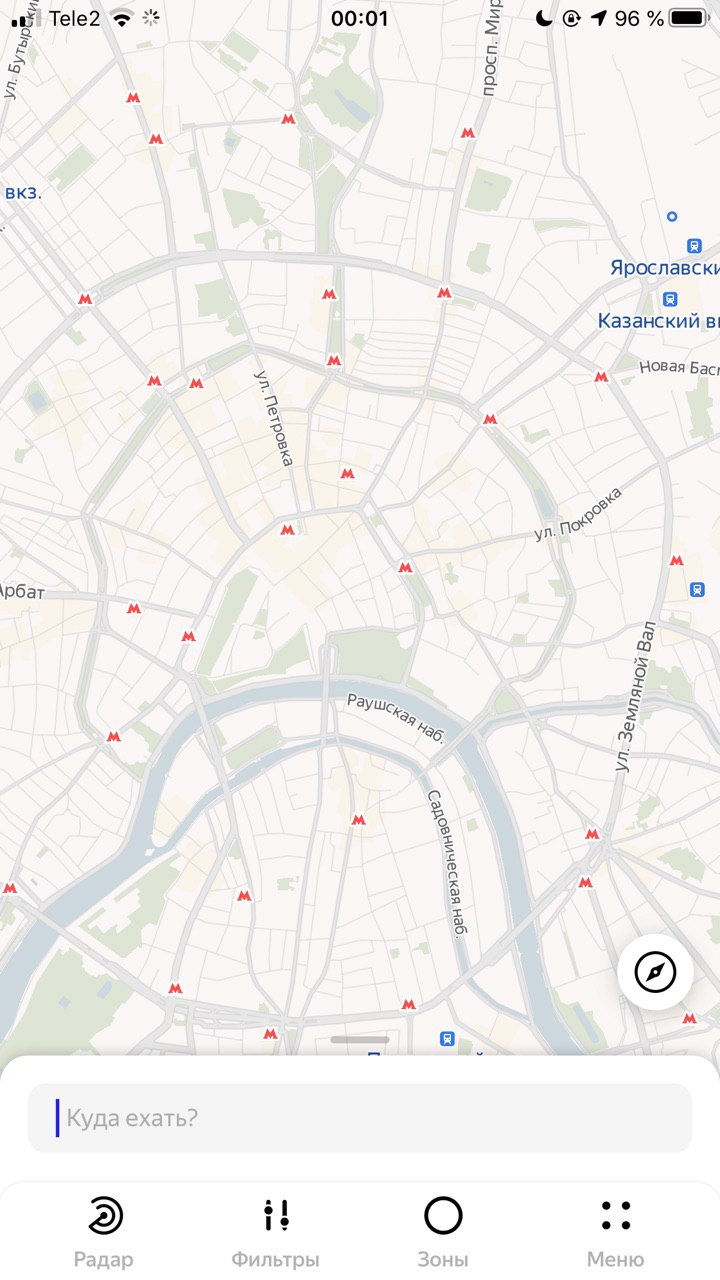Tap the Wi-Fi icon in status bar
The image size is (720, 1280).
click(x=122, y=18)
